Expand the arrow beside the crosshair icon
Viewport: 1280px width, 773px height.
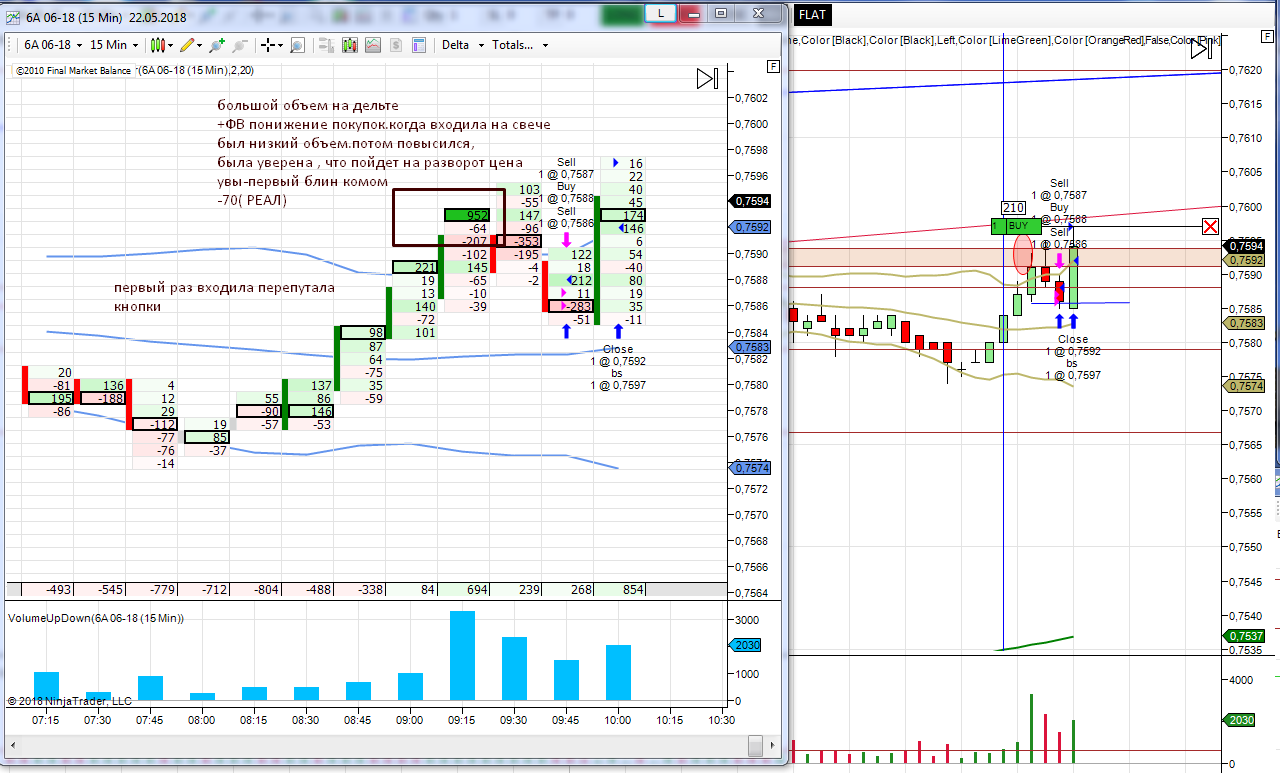280,45
